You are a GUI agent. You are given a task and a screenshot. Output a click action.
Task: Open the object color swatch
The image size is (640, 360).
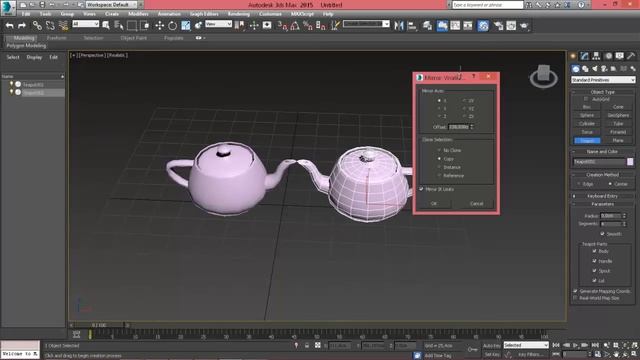click(x=630, y=162)
